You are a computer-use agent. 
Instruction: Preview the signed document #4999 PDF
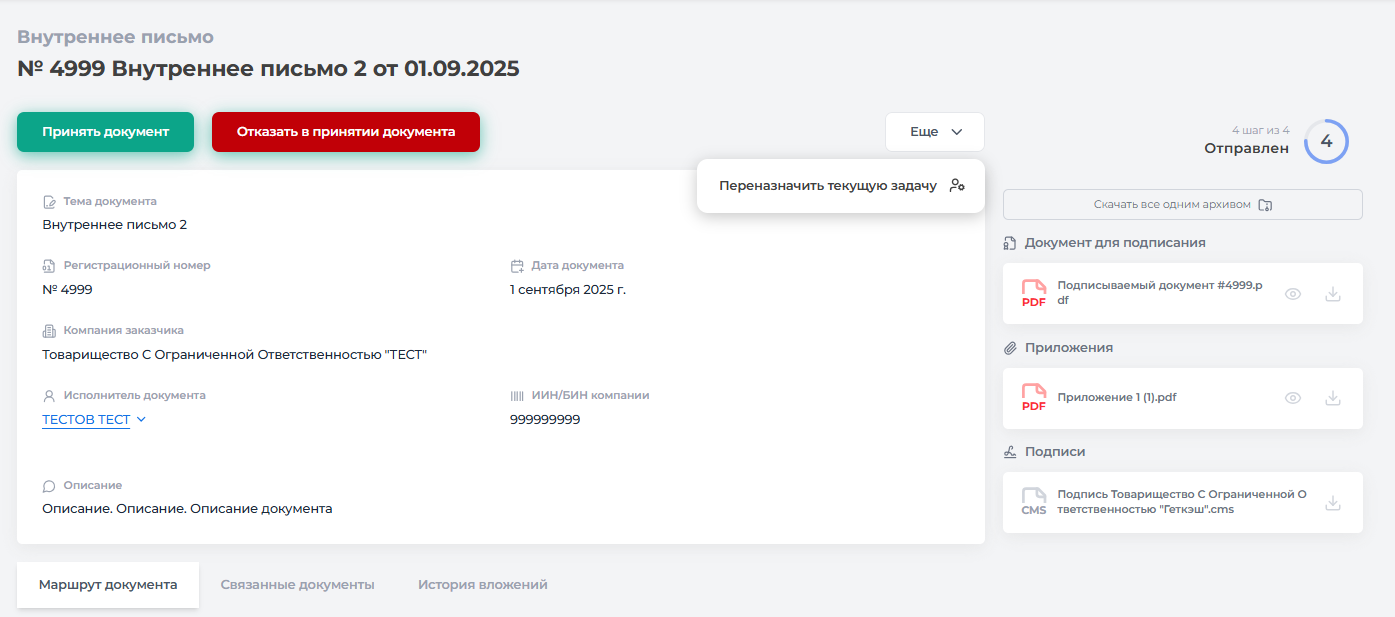click(x=1293, y=294)
